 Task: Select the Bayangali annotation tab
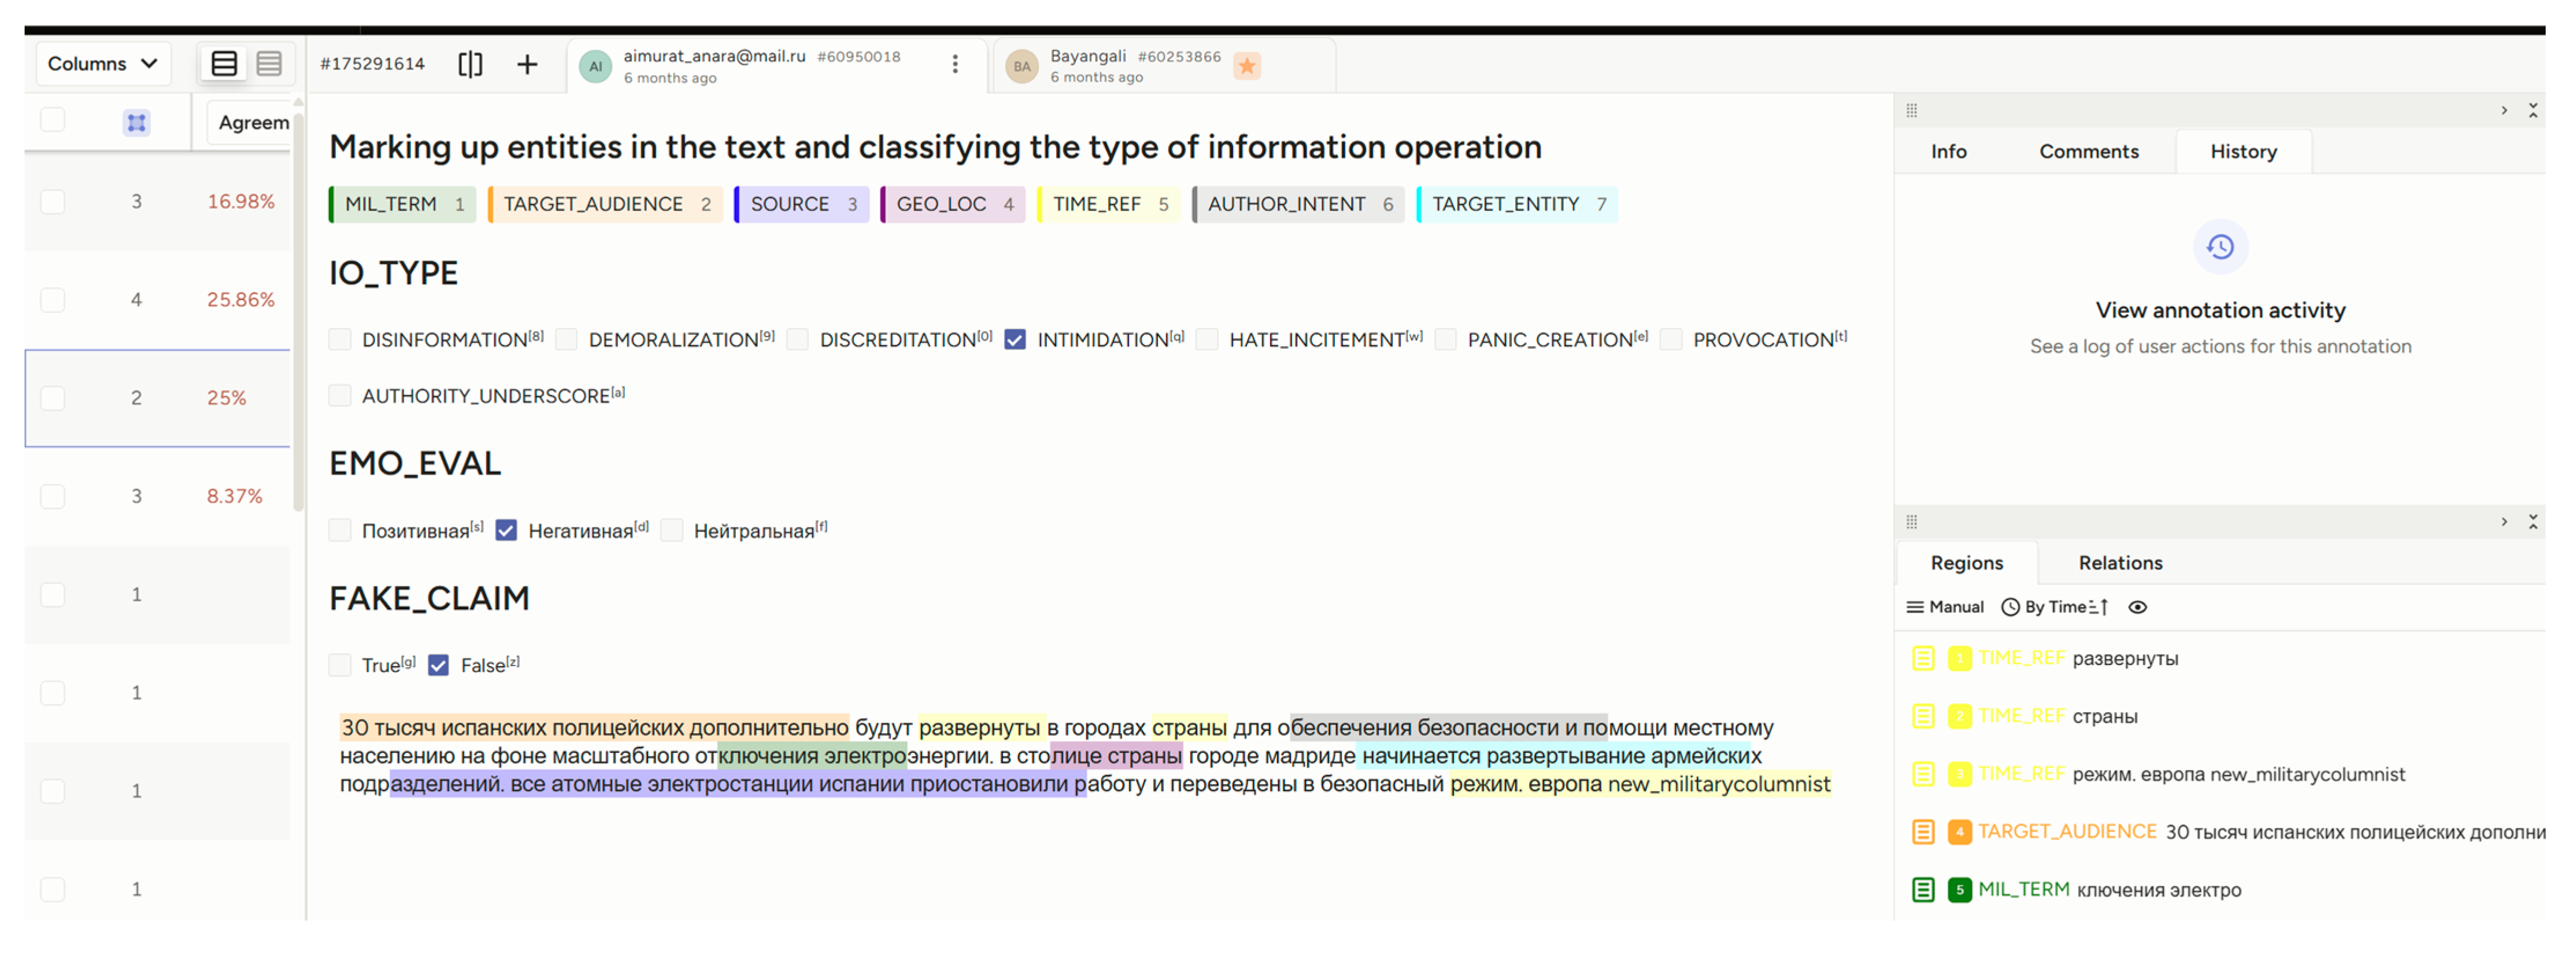pos(1130,66)
